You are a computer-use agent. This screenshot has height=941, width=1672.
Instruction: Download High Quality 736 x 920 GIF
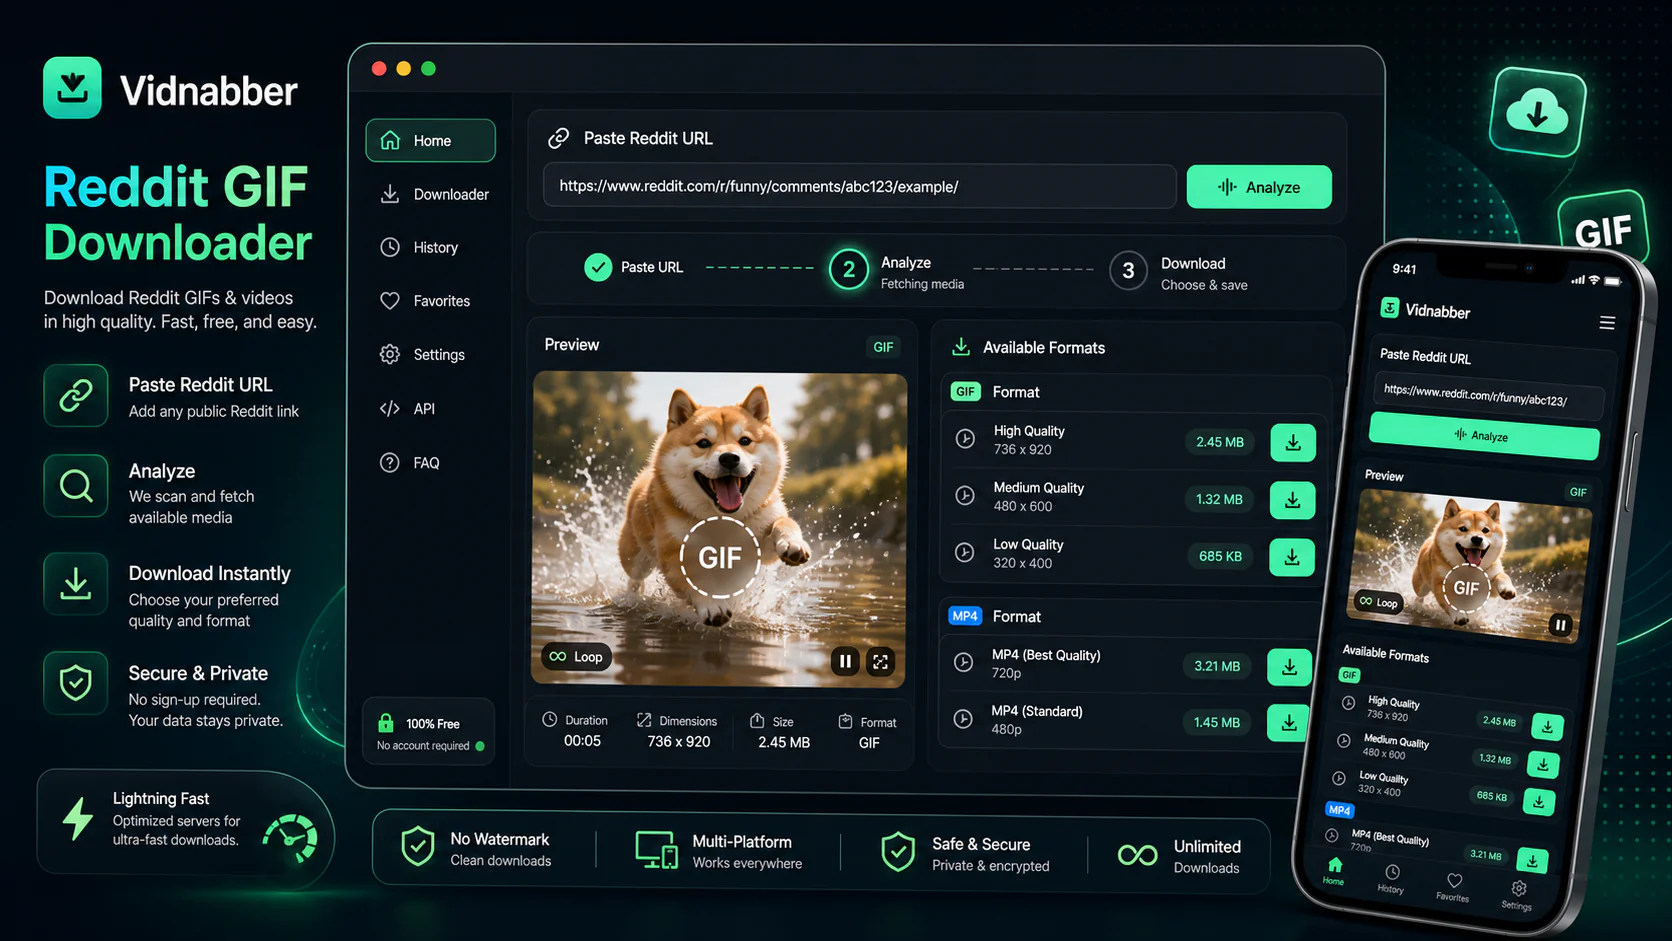click(x=1293, y=442)
